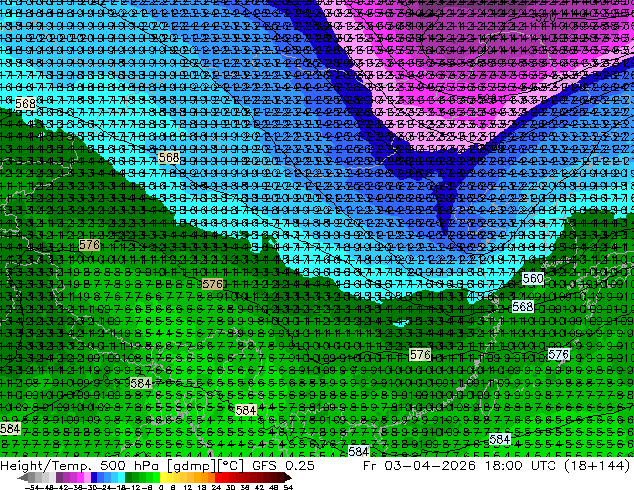Click the 560 height contour label

coord(533,278)
